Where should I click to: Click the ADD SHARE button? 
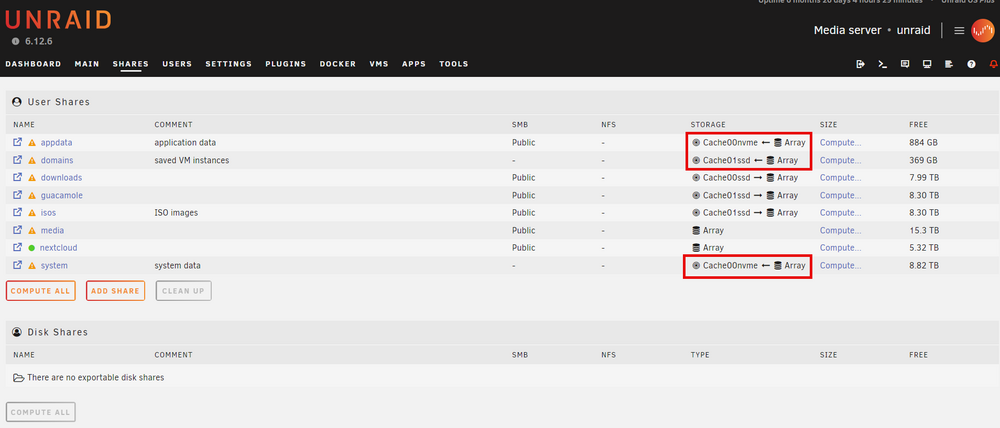click(x=115, y=291)
